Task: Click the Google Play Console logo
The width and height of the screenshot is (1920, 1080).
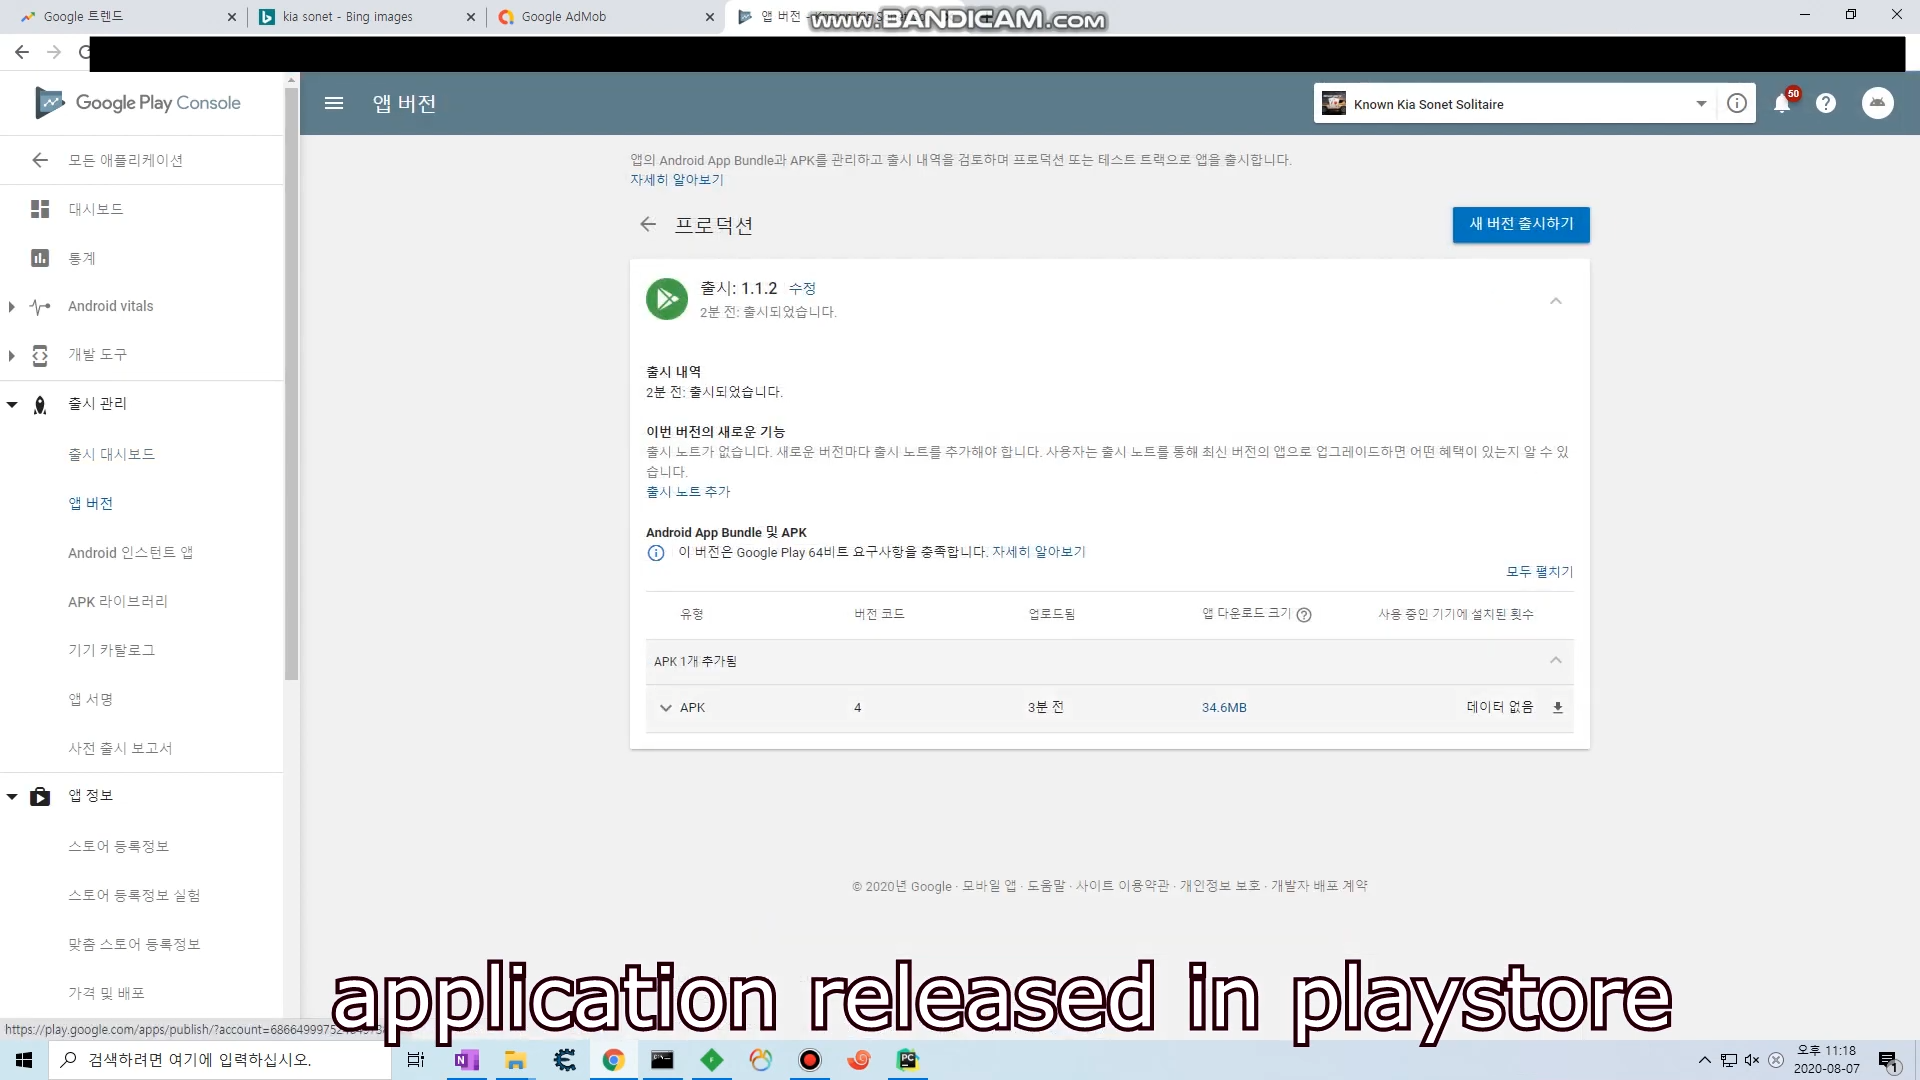Action: click(138, 103)
